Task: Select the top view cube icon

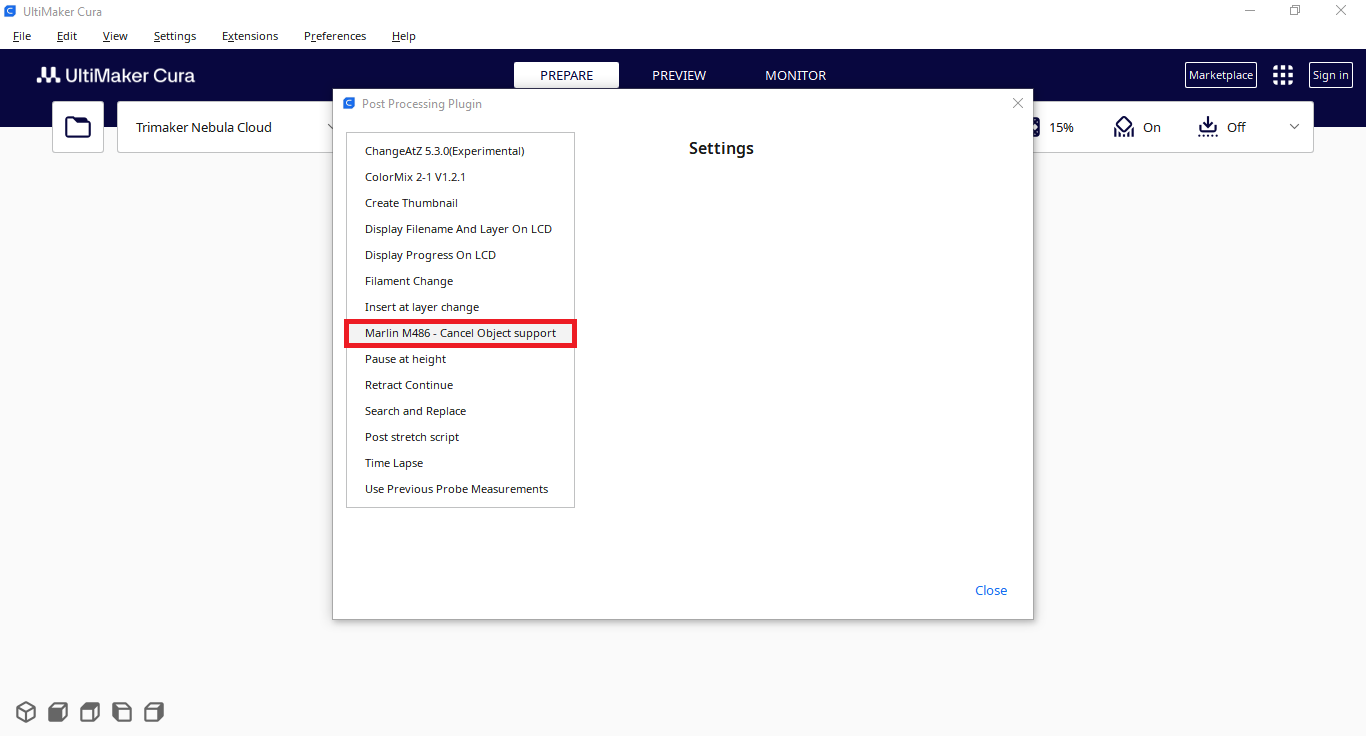Action: tap(90, 712)
